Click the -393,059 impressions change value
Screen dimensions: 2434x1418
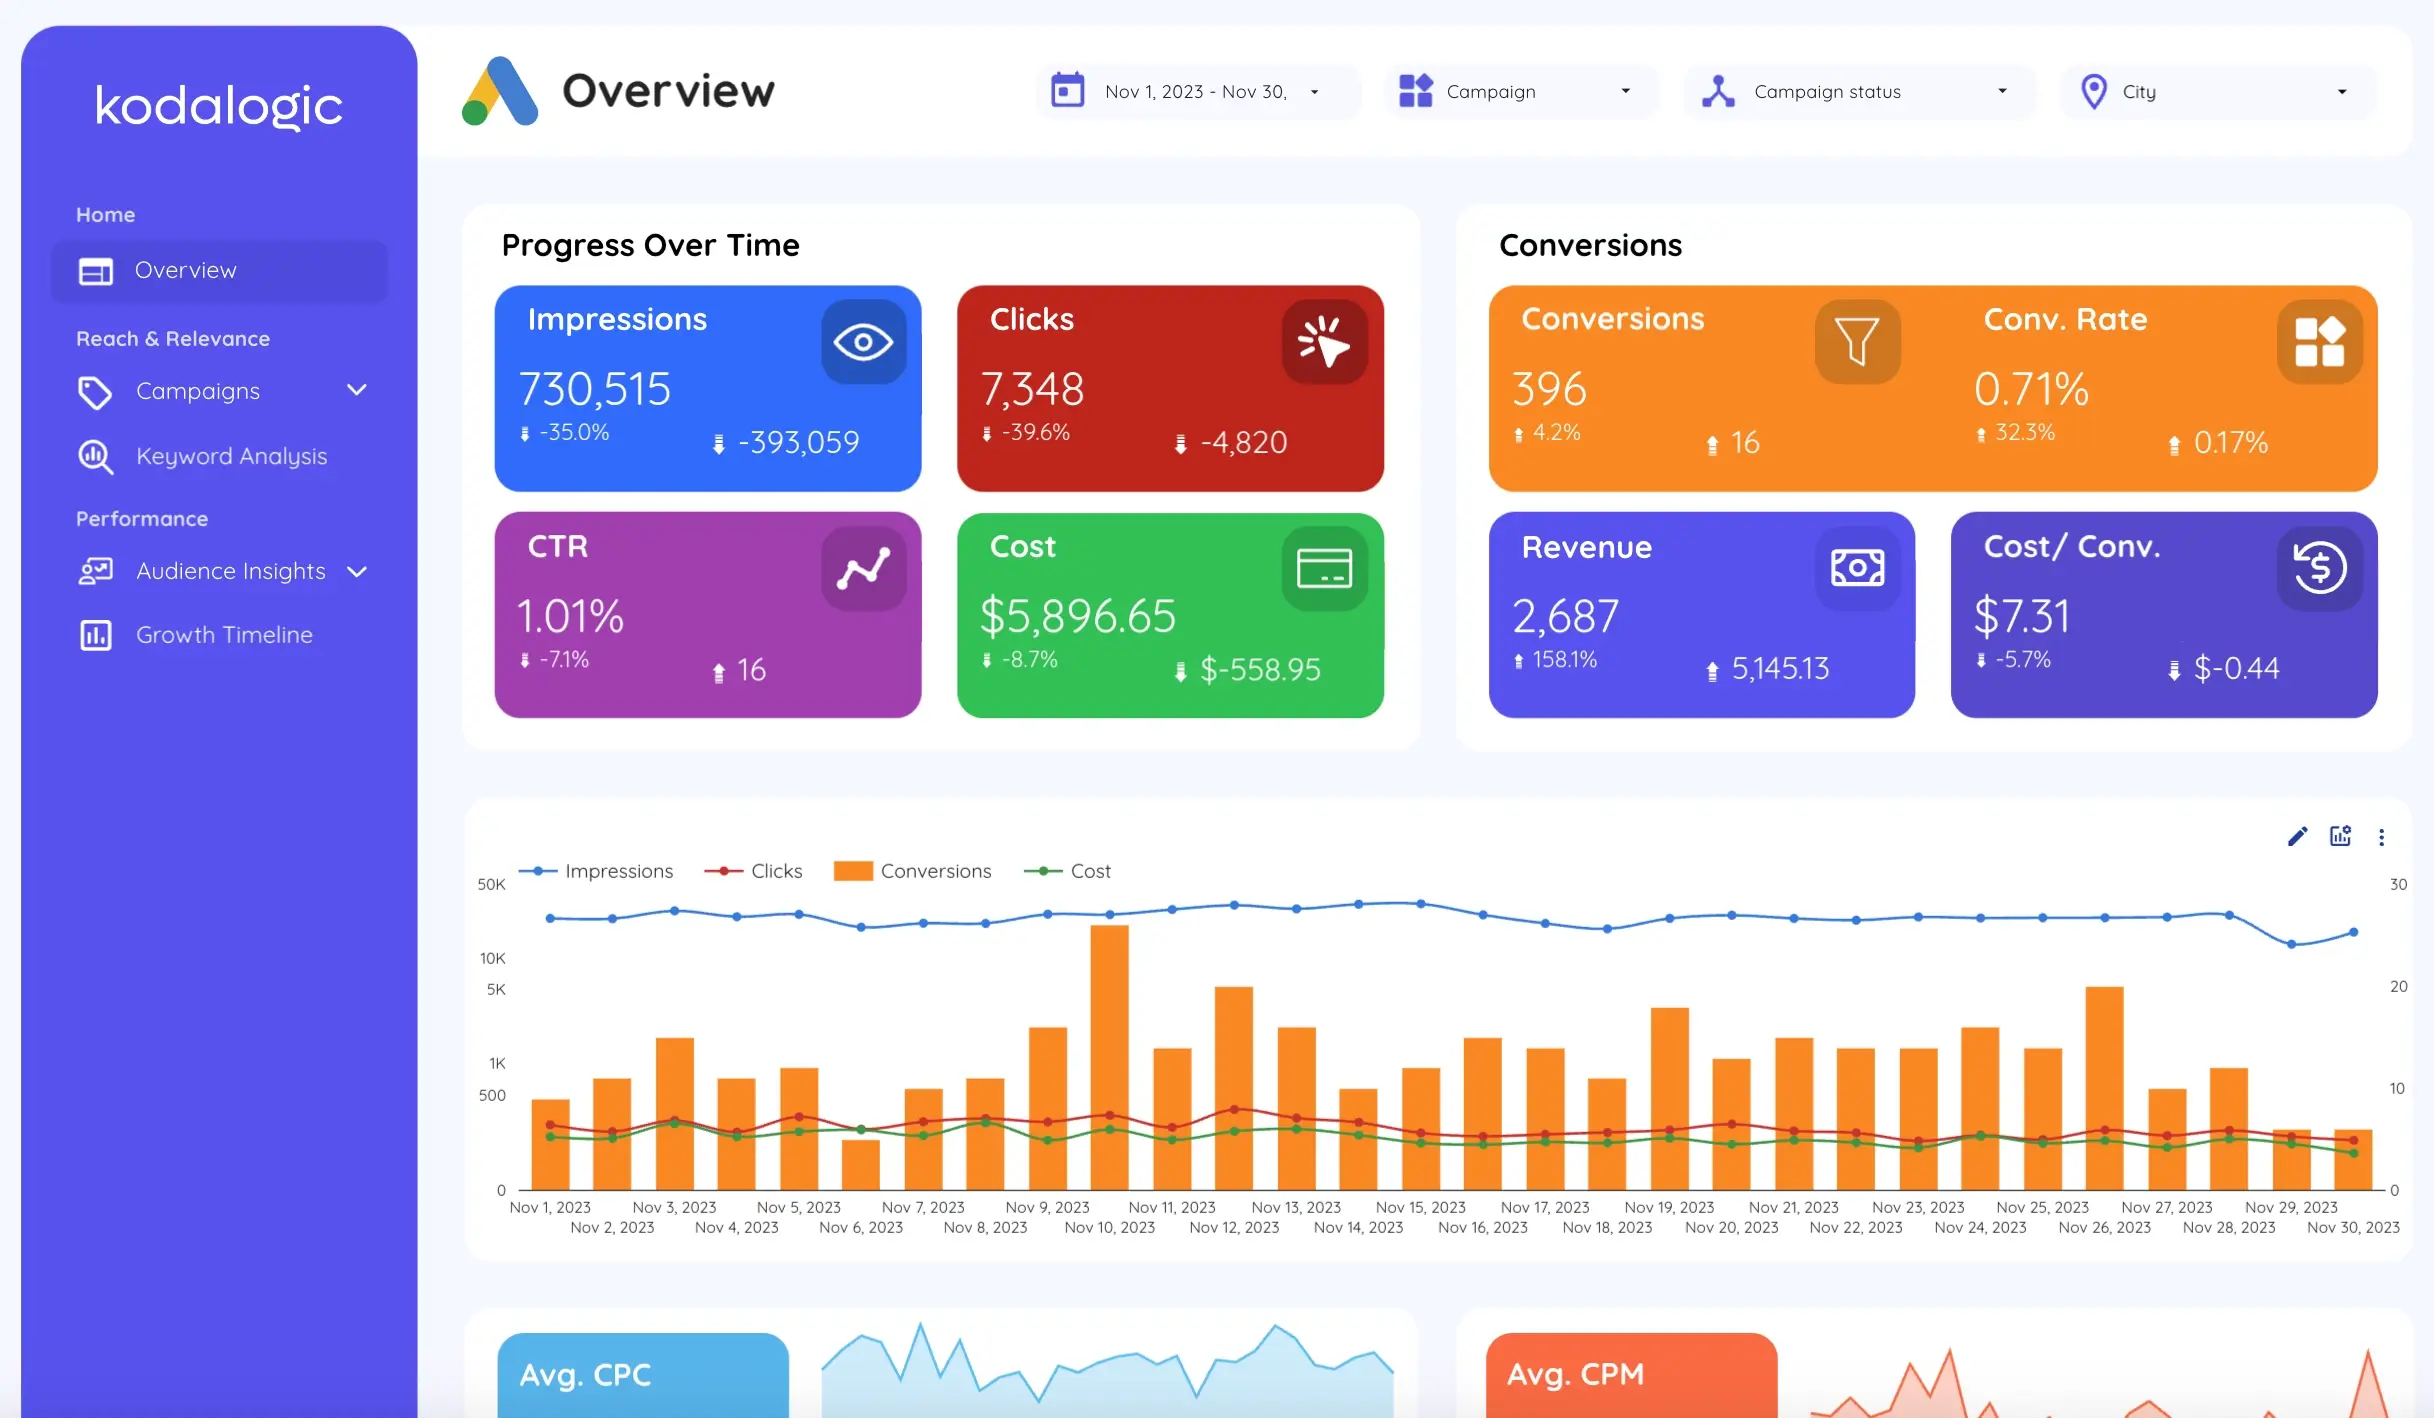(x=798, y=442)
